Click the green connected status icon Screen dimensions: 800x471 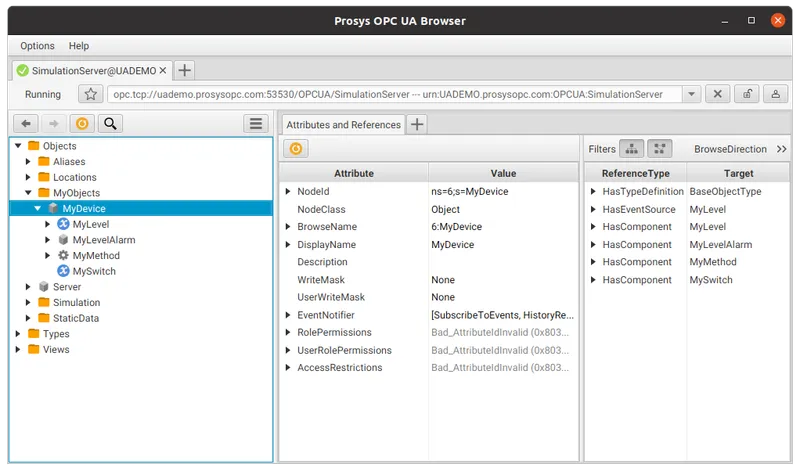click(x=23, y=70)
